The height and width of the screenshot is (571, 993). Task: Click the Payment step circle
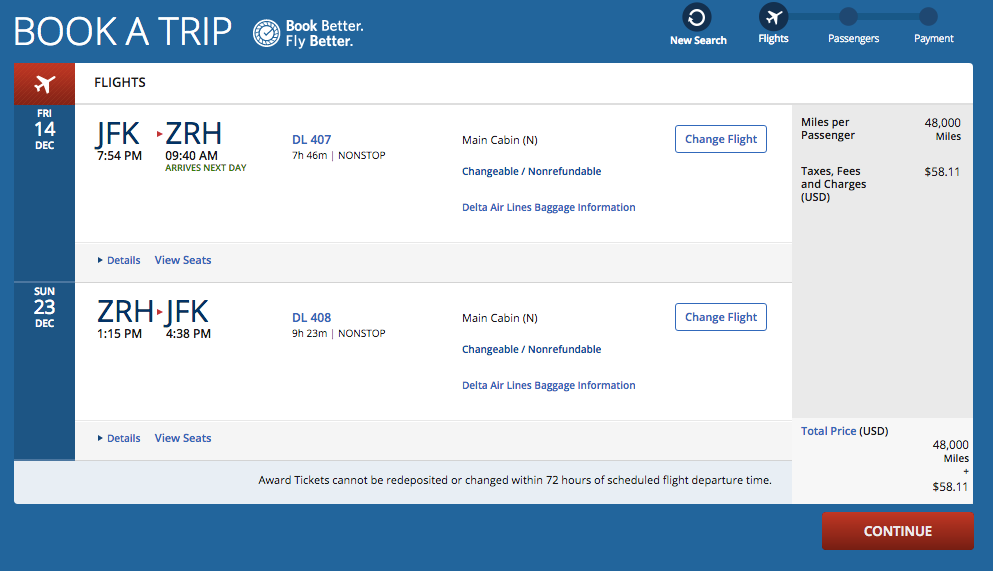[928, 16]
